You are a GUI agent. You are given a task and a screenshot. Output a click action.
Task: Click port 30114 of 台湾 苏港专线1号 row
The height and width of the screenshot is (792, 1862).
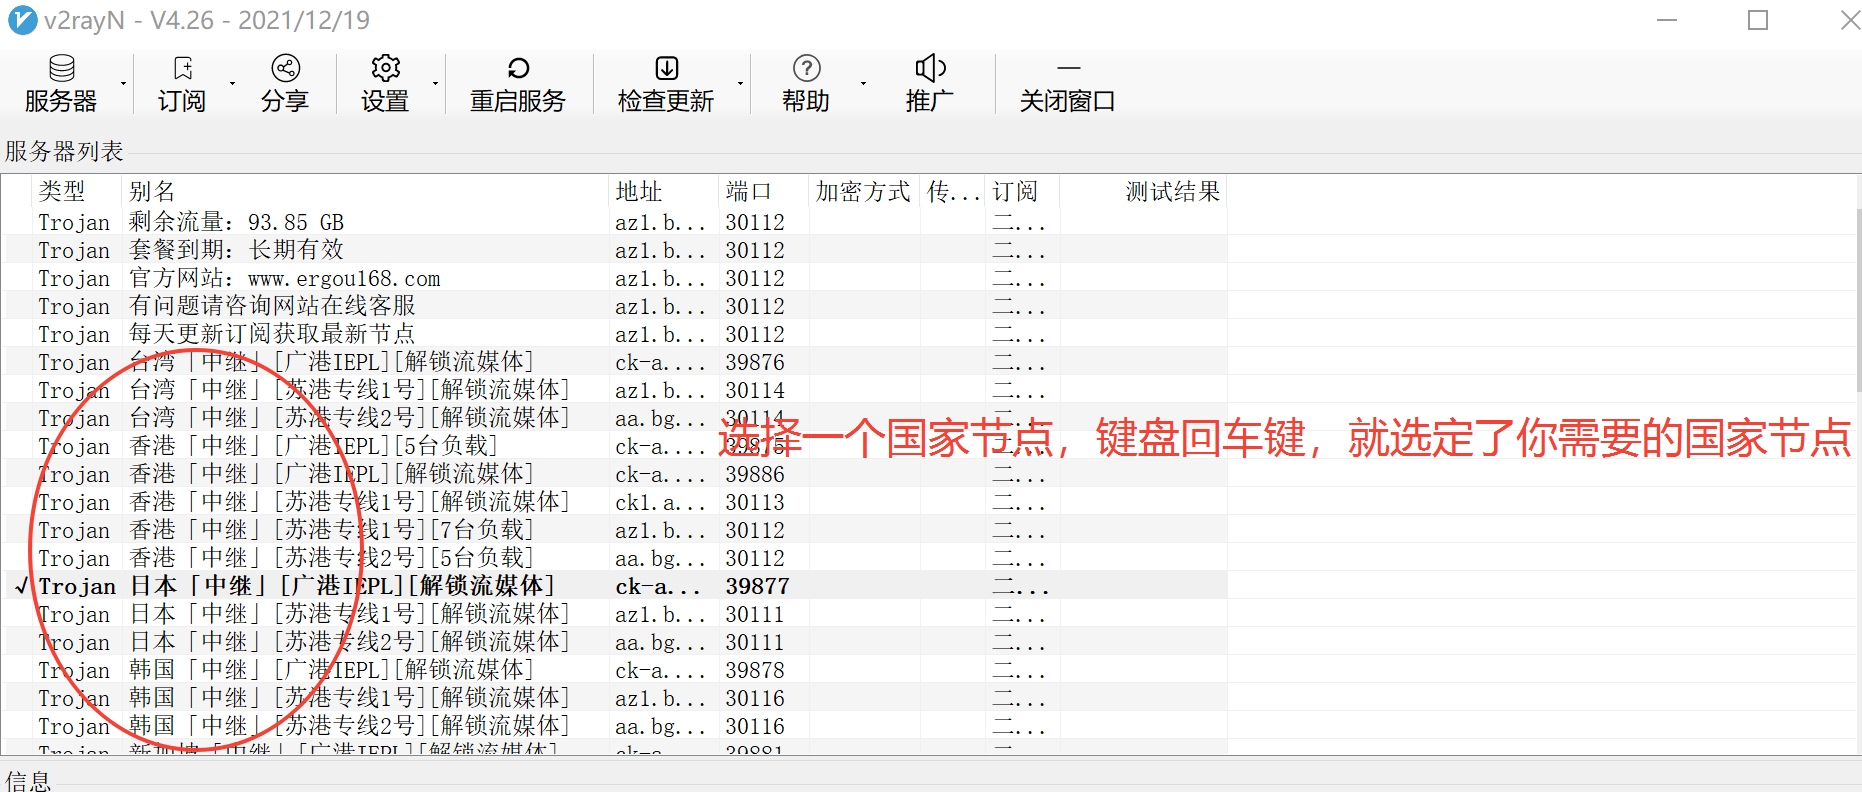click(755, 390)
